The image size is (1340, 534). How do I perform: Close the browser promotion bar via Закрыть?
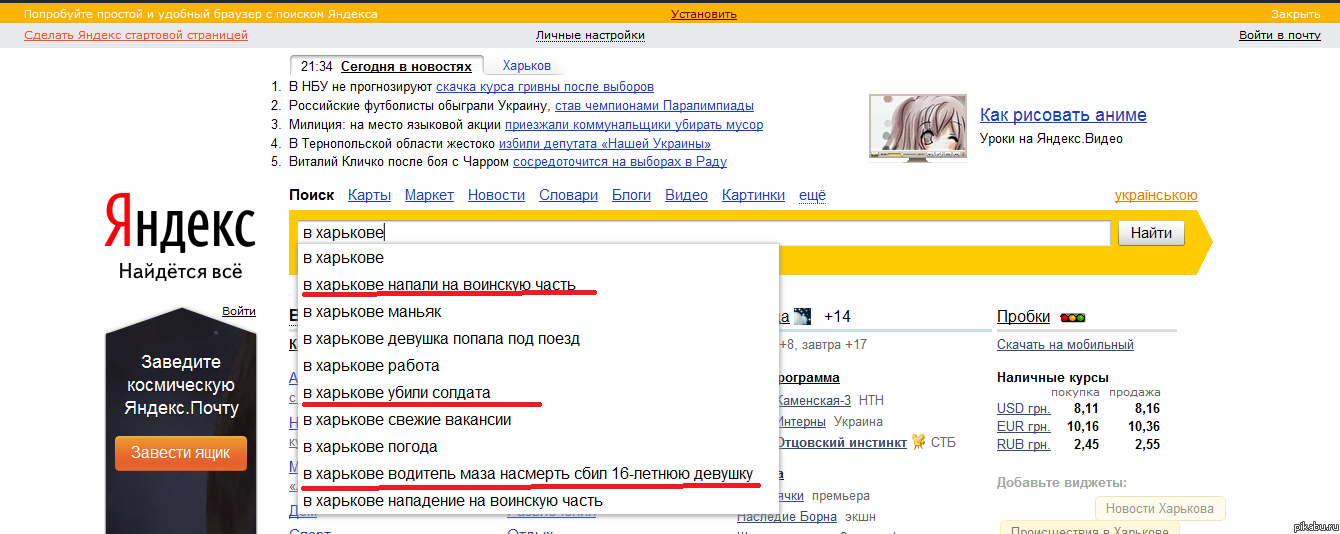pyautogui.click(x=1295, y=14)
